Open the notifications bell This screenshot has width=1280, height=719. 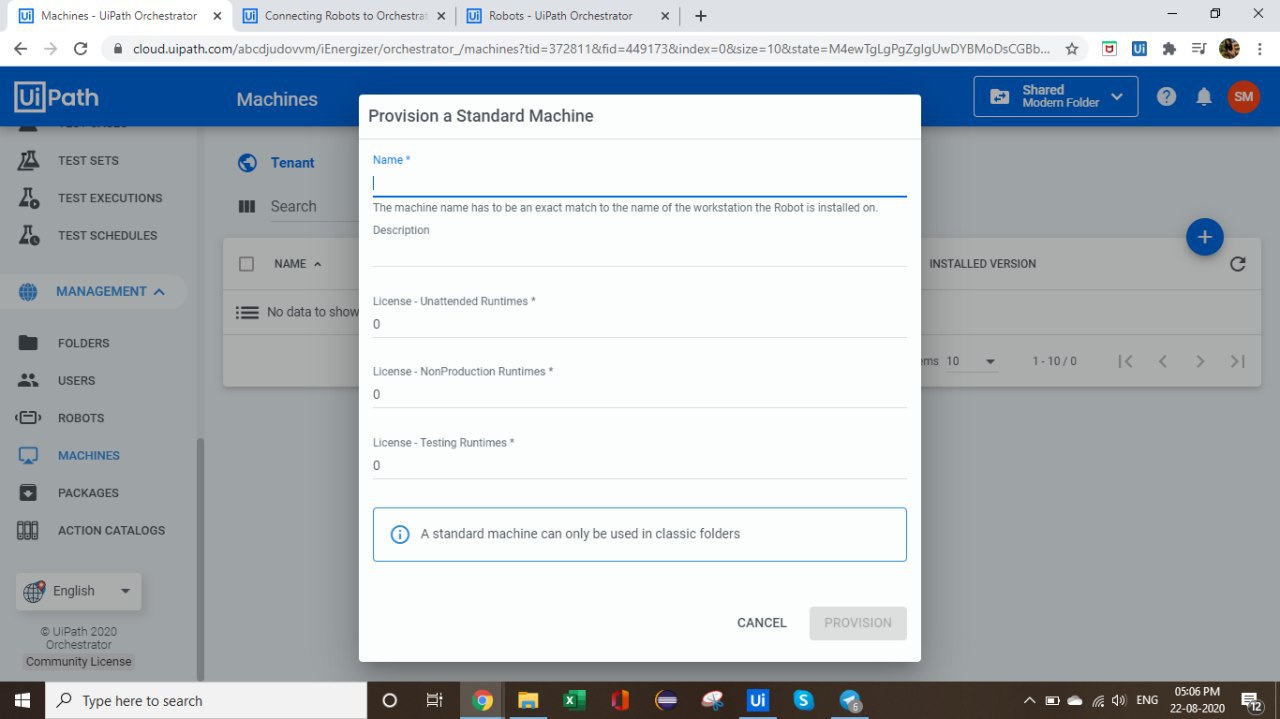click(1204, 97)
